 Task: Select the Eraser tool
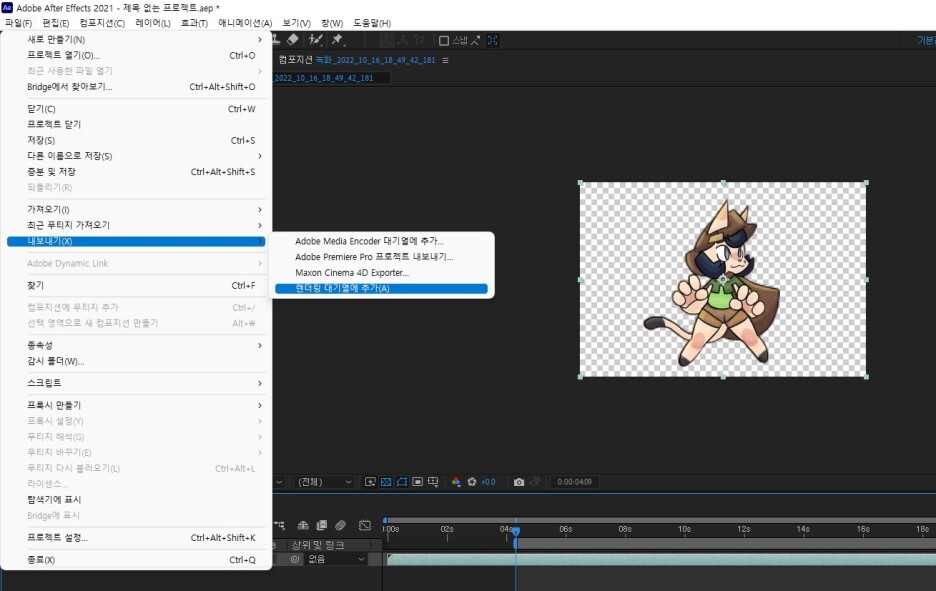pos(292,39)
